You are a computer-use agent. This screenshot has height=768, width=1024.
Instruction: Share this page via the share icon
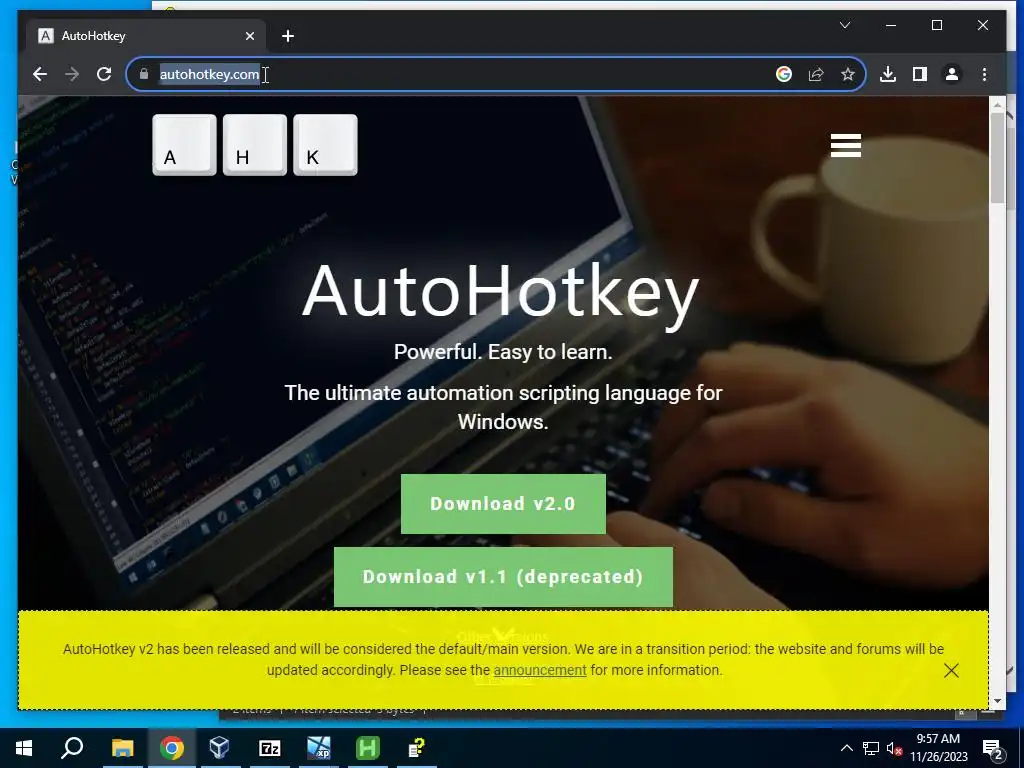coord(816,74)
